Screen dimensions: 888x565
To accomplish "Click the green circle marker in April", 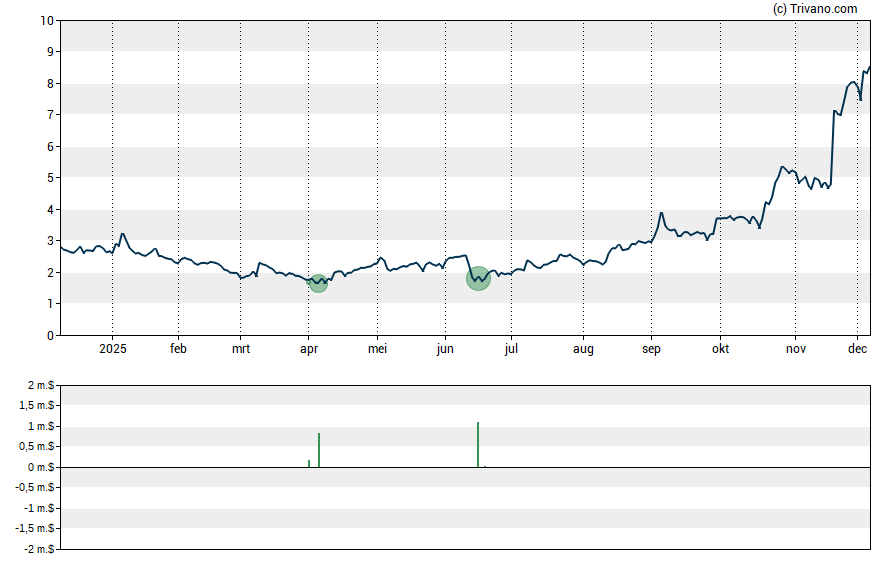I will point(318,283).
